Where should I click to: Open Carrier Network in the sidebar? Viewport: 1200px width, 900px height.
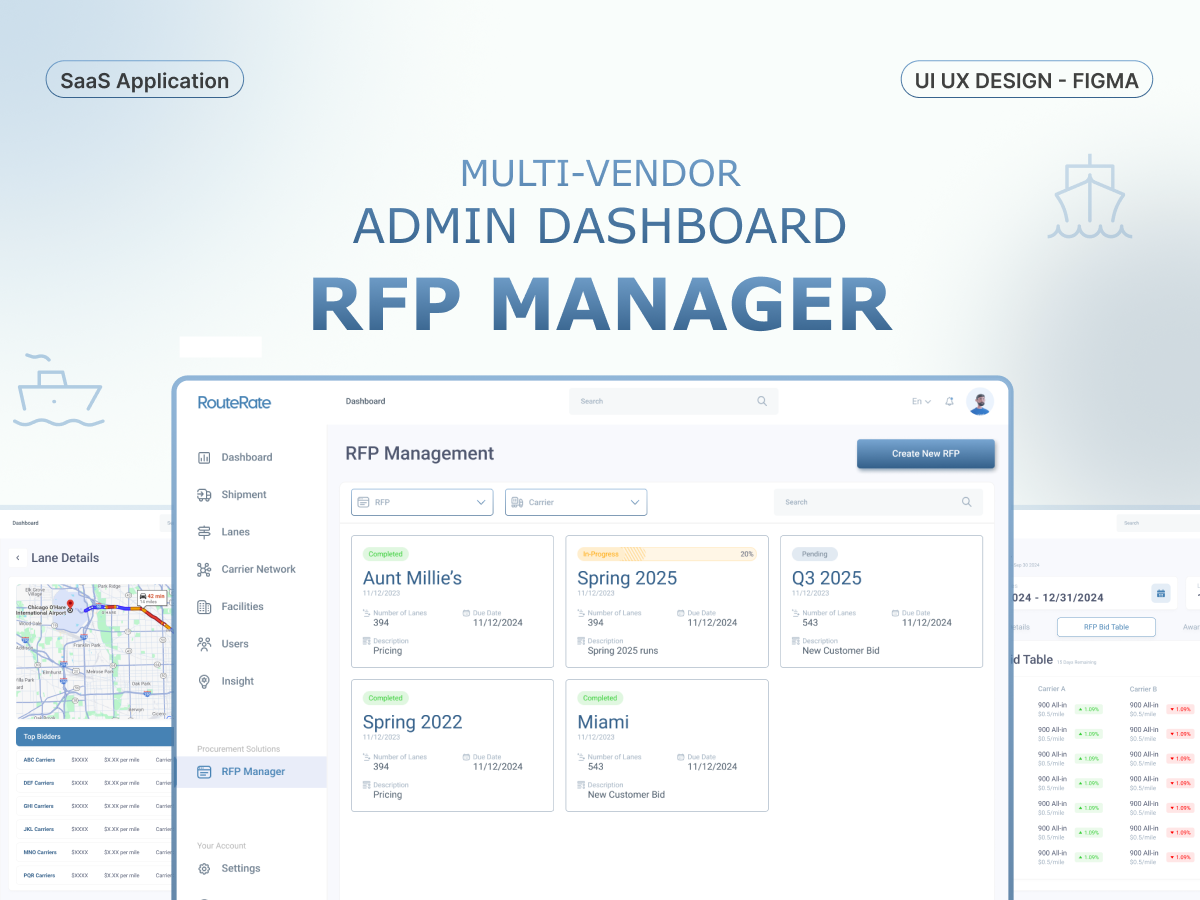258,570
